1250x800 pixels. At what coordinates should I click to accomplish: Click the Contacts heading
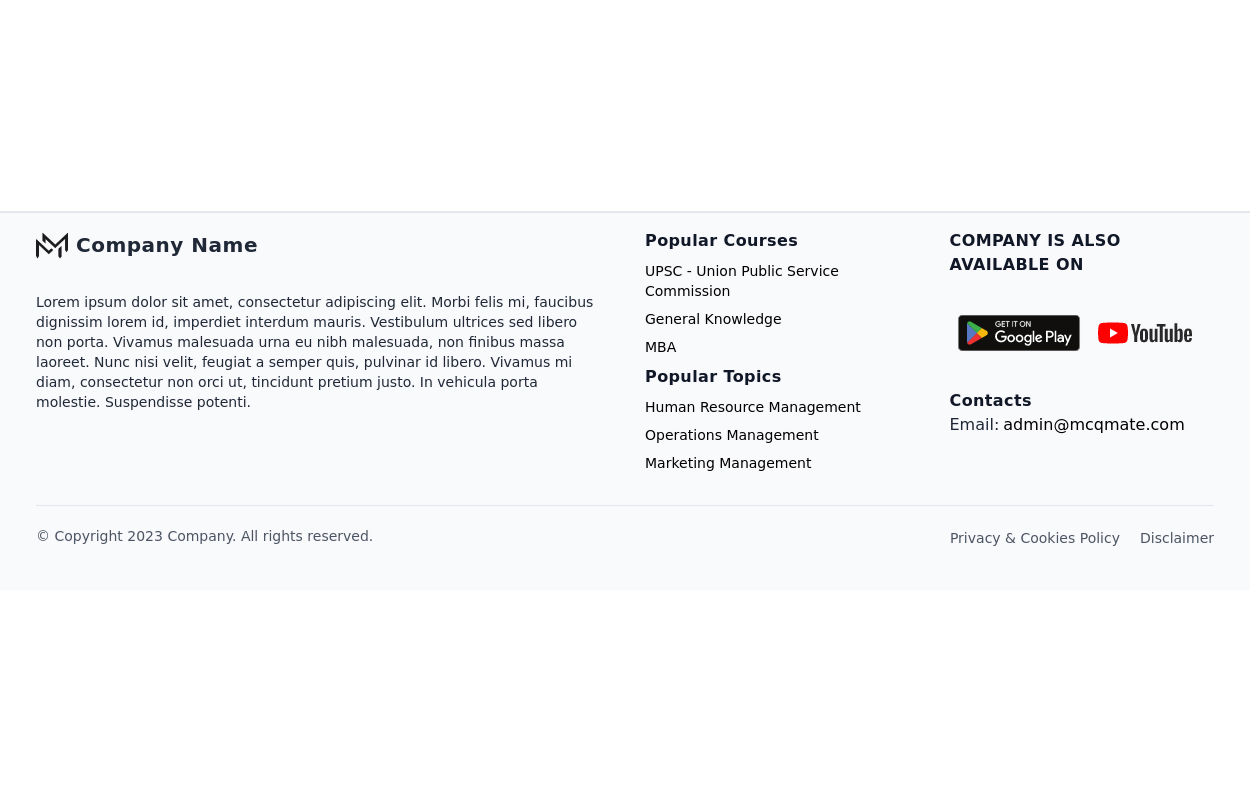990,400
